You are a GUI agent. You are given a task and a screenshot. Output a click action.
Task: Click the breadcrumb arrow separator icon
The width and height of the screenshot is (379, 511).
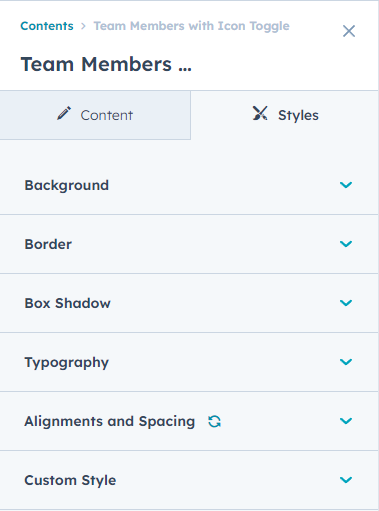coord(83,26)
